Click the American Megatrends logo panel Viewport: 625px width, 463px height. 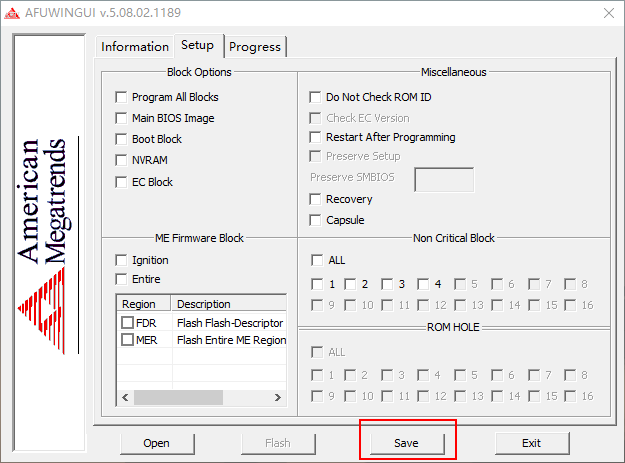pyautogui.click(x=49, y=243)
